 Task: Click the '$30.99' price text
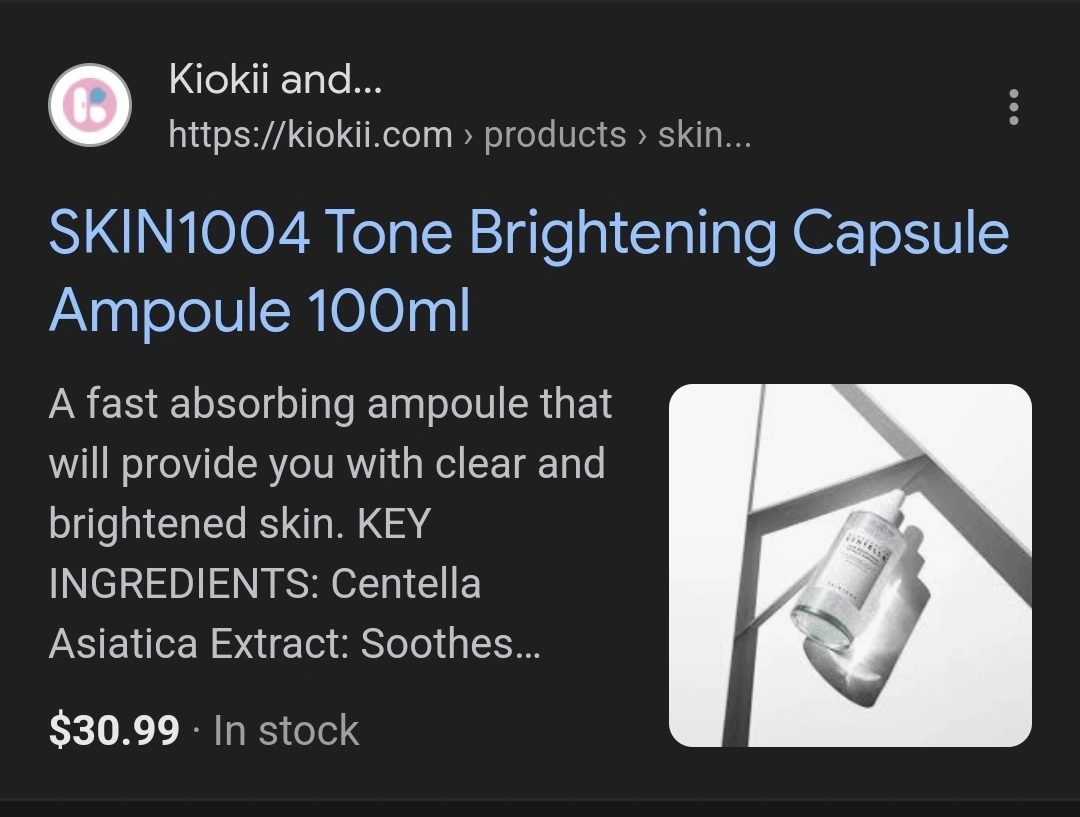pyautogui.click(x=114, y=730)
